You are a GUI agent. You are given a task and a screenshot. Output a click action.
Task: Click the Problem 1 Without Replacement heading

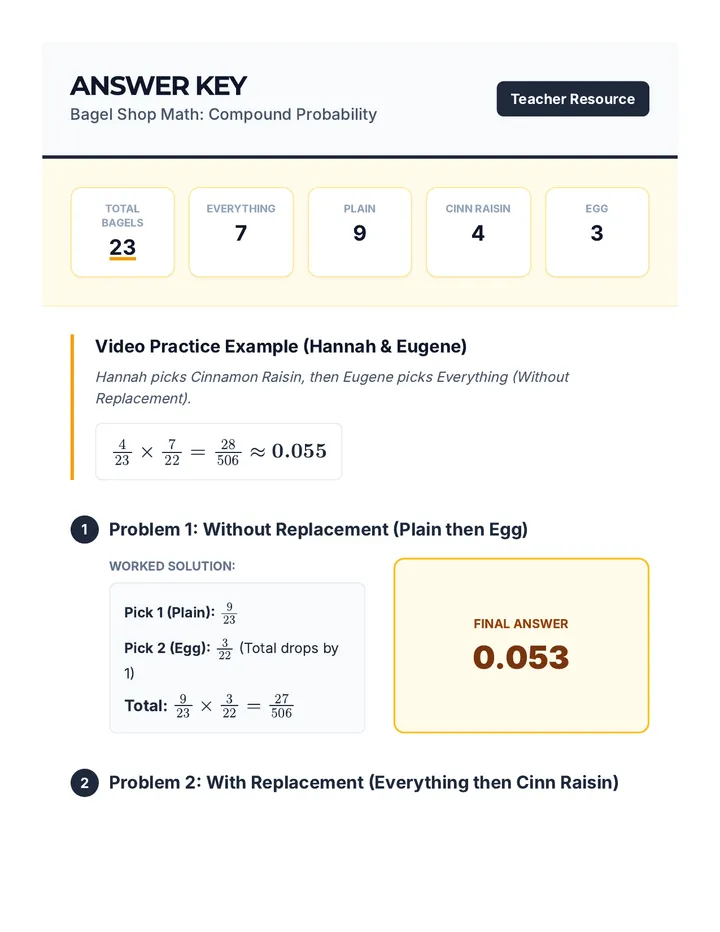[318, 529]
